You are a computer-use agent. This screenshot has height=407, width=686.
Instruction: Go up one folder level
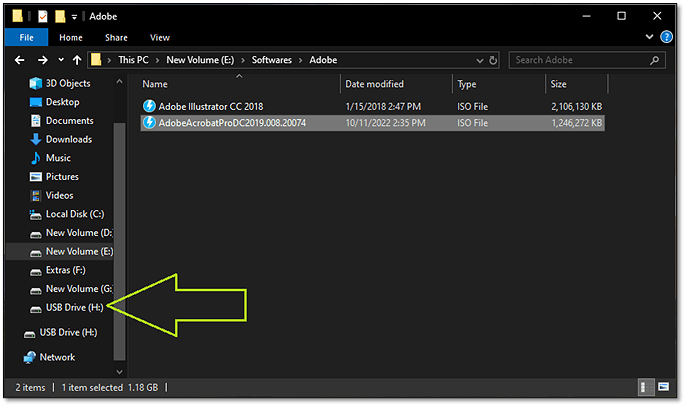pyautogui.click(x=77, y=60)
